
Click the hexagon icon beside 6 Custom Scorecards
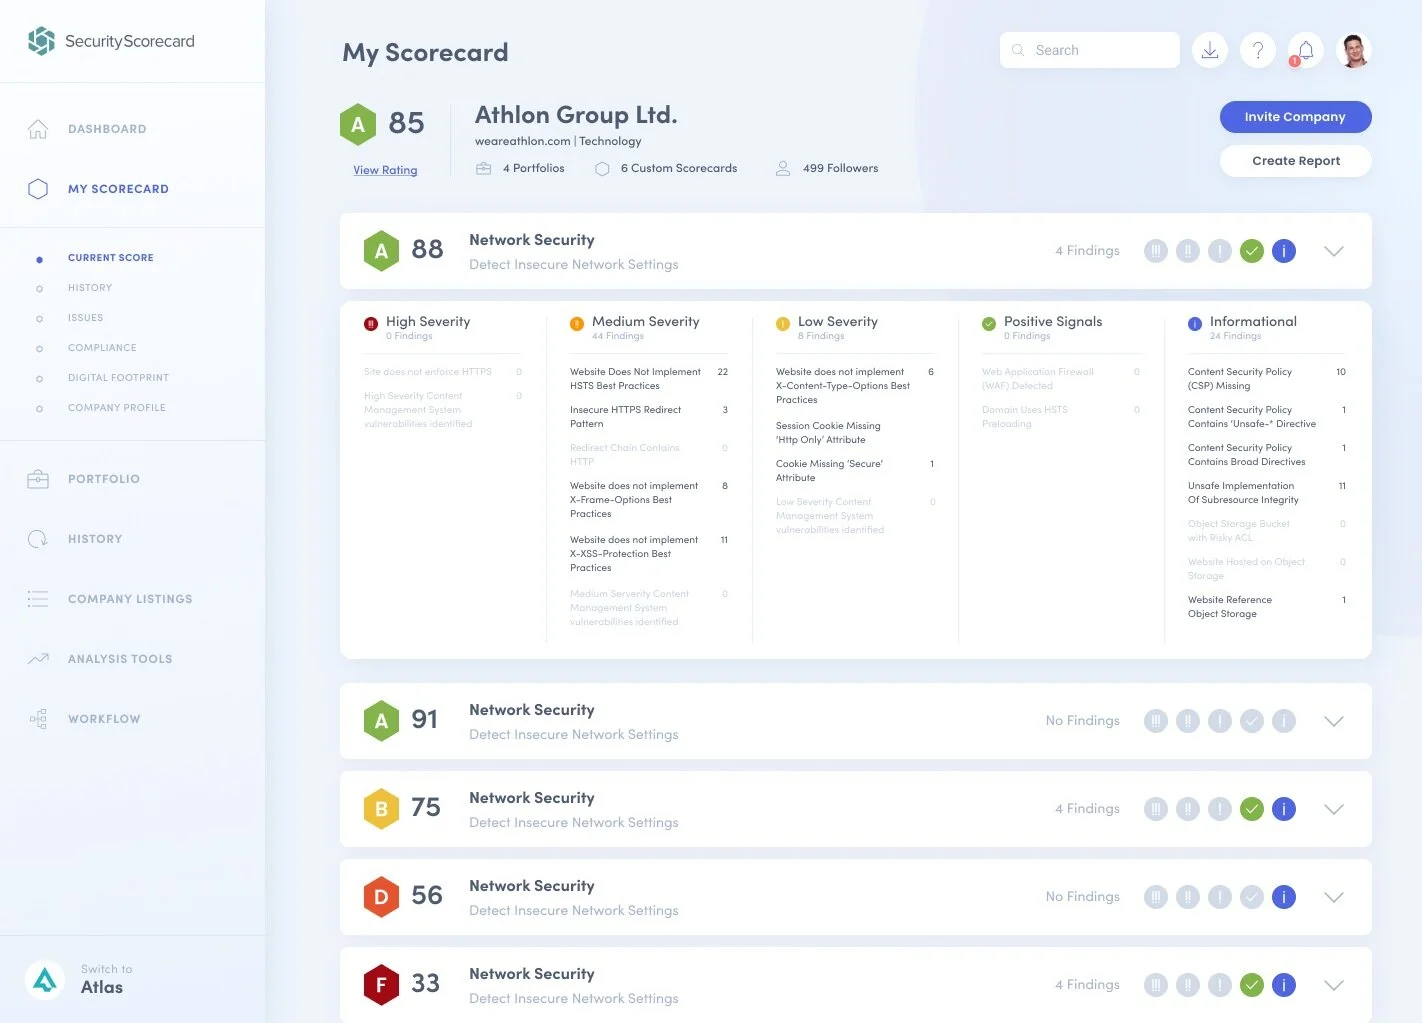click(602, 169)
